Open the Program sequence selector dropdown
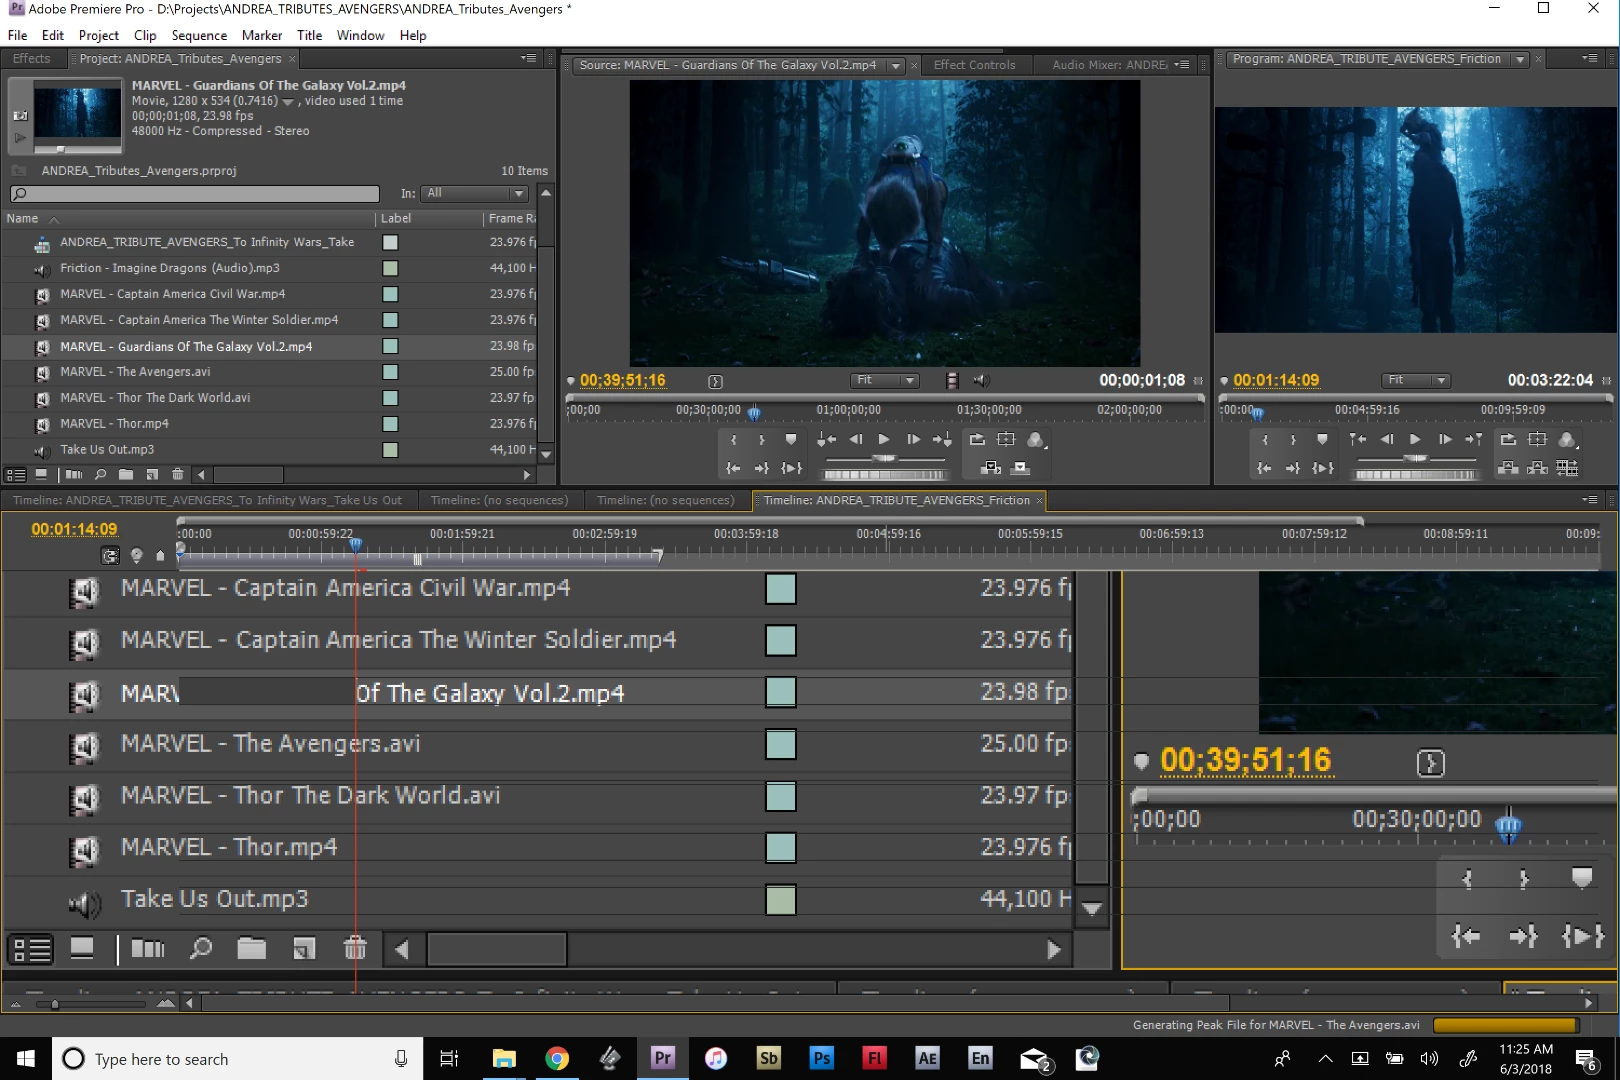 tap(1520, 60)
